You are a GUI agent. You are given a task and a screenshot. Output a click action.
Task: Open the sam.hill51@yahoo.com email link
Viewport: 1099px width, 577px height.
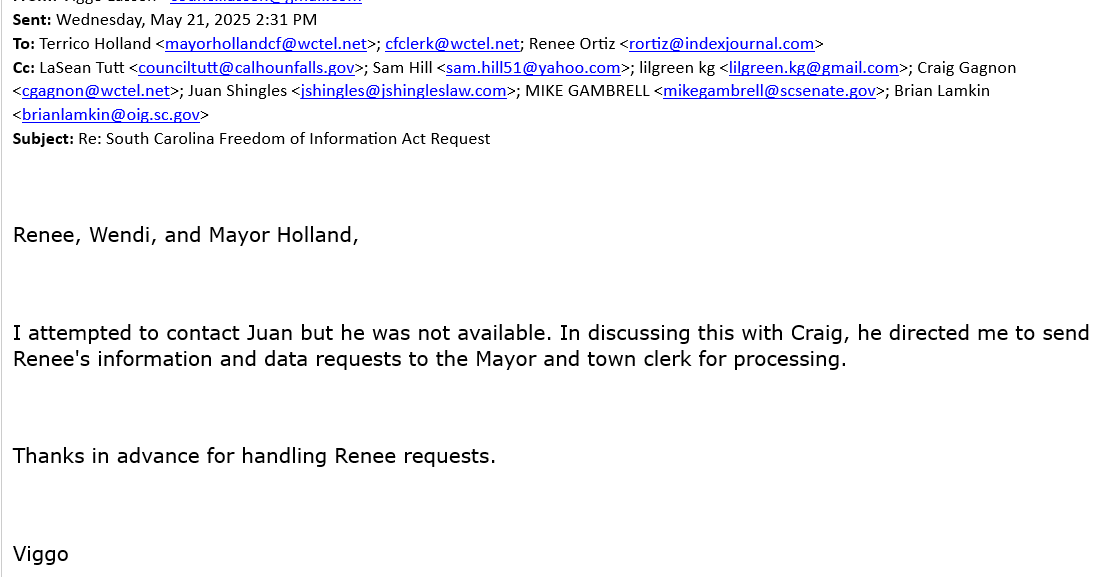[x=533, y=68]
